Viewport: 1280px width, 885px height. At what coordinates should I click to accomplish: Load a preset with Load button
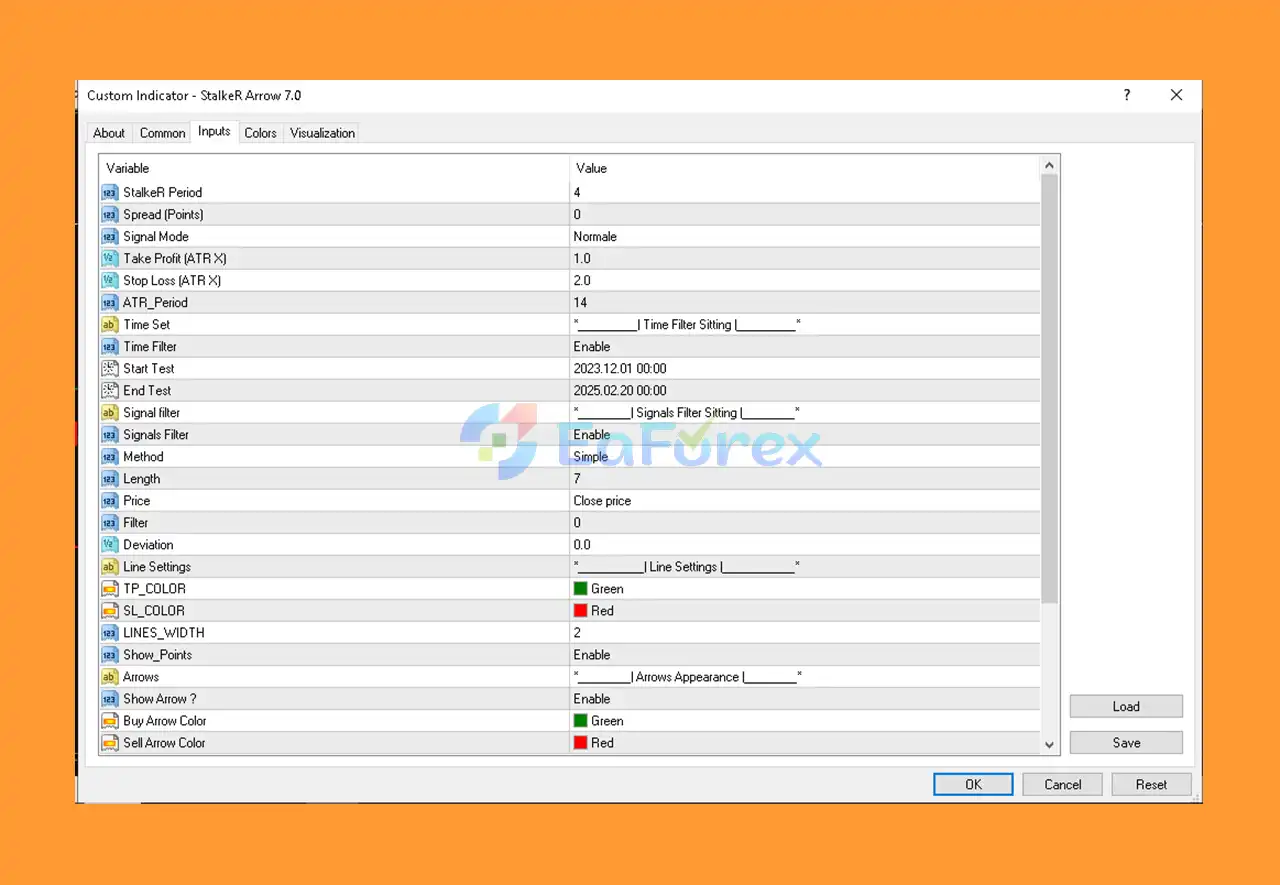[1126, 706]
